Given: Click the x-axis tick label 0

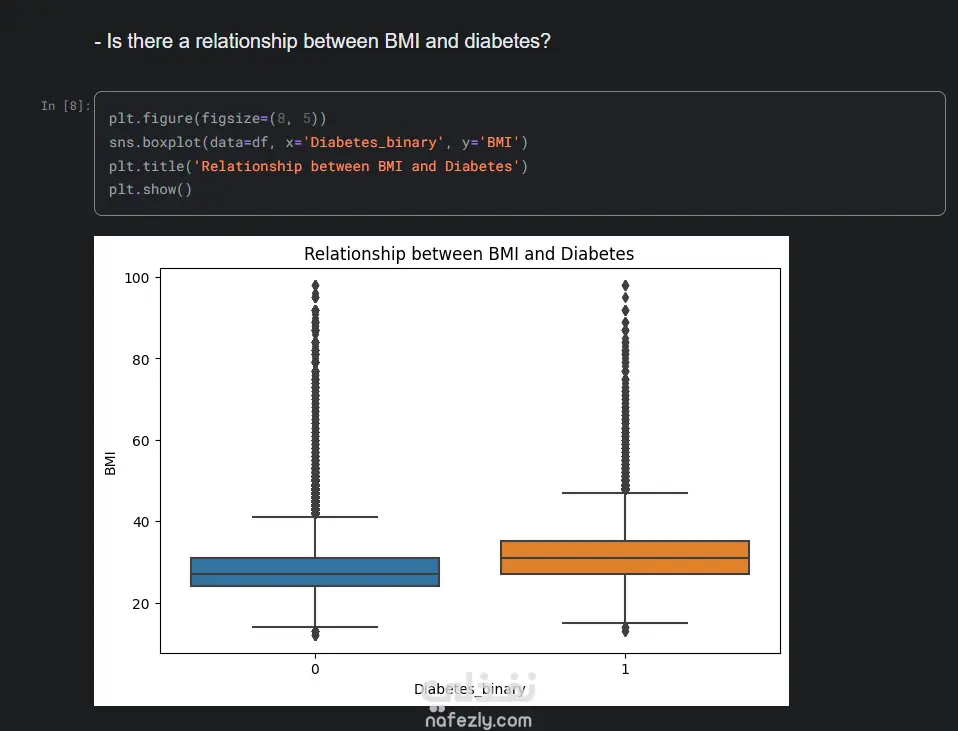Looking at the screenshot, I should [315, 669].
